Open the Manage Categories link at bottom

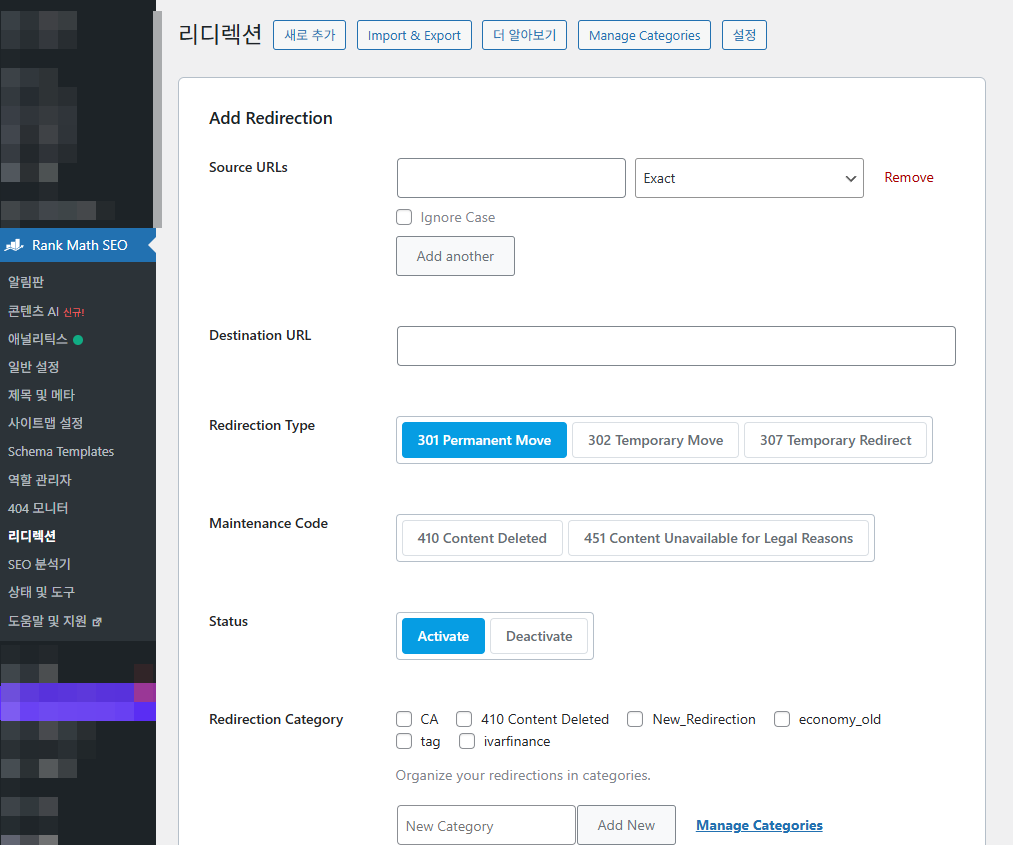pyautogui.click(x=759, y=825)
